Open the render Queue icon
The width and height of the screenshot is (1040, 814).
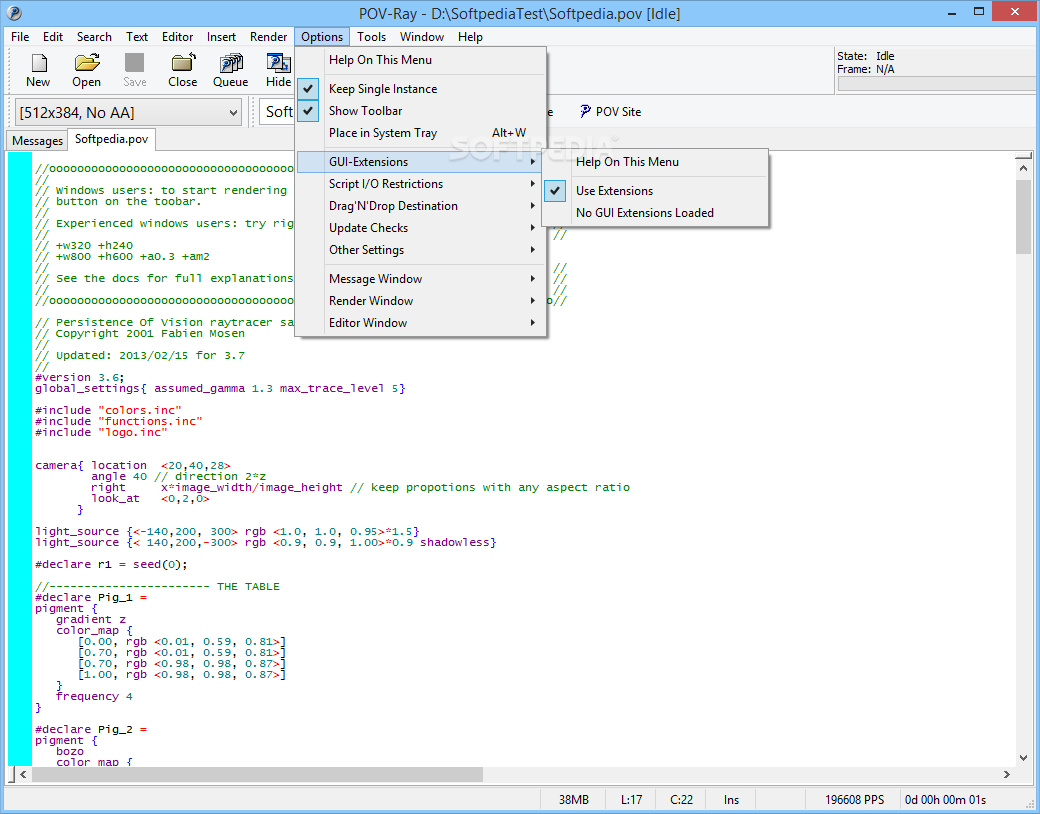(x=230, y=69)
